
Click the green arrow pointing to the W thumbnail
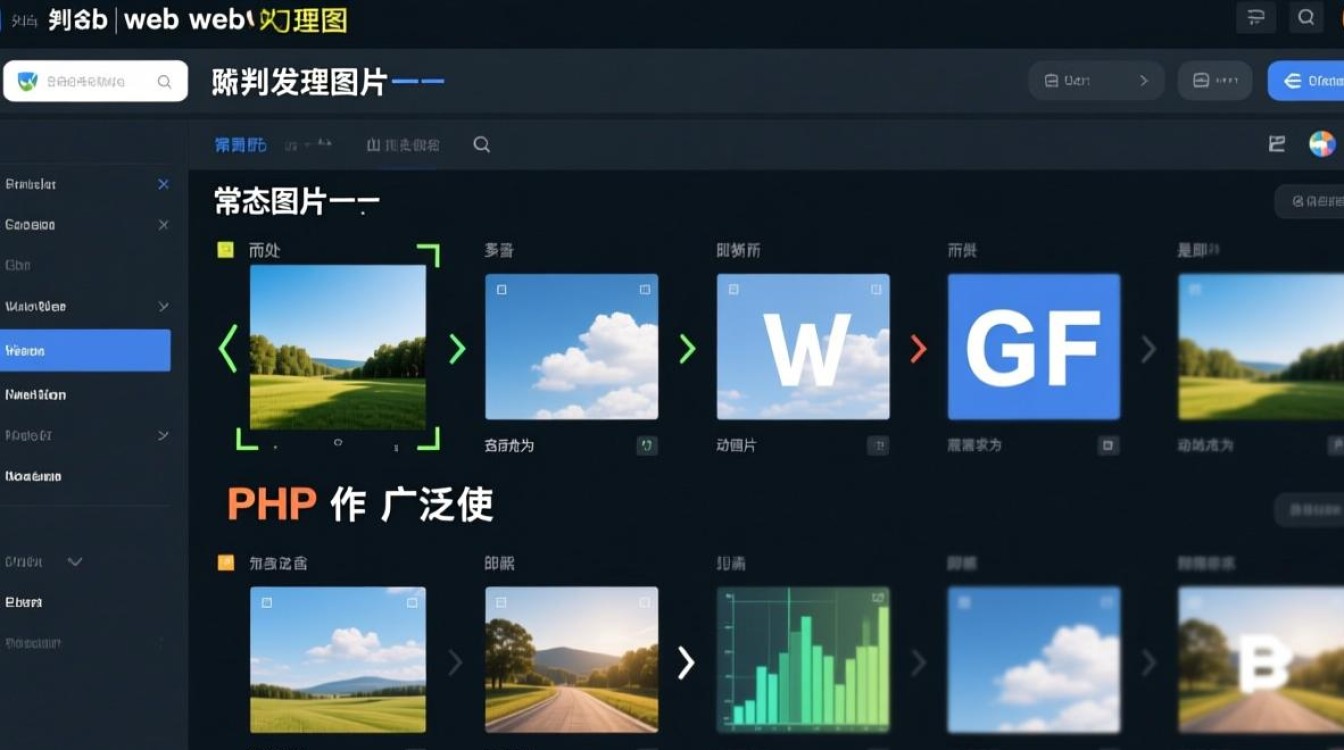click(687, 349)
